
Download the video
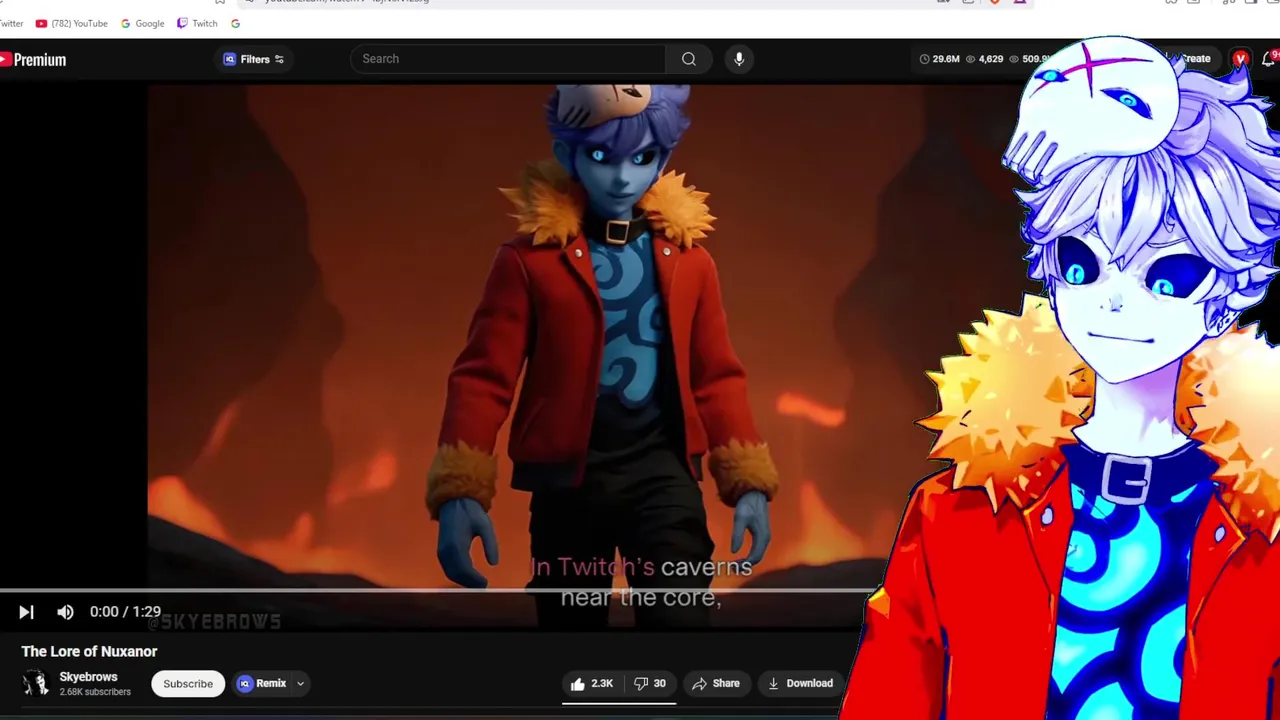pos(800,684)
